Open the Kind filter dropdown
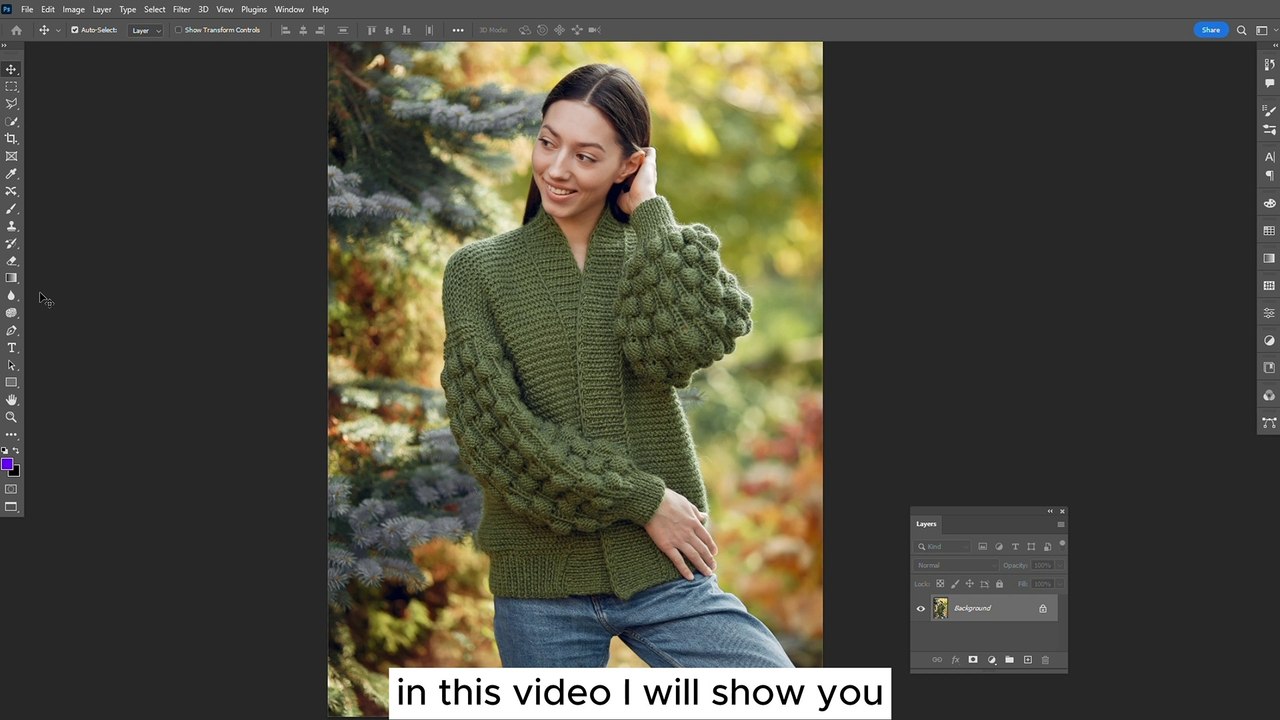This screenshot has height=720, width=1280. (x=944, y=547)
